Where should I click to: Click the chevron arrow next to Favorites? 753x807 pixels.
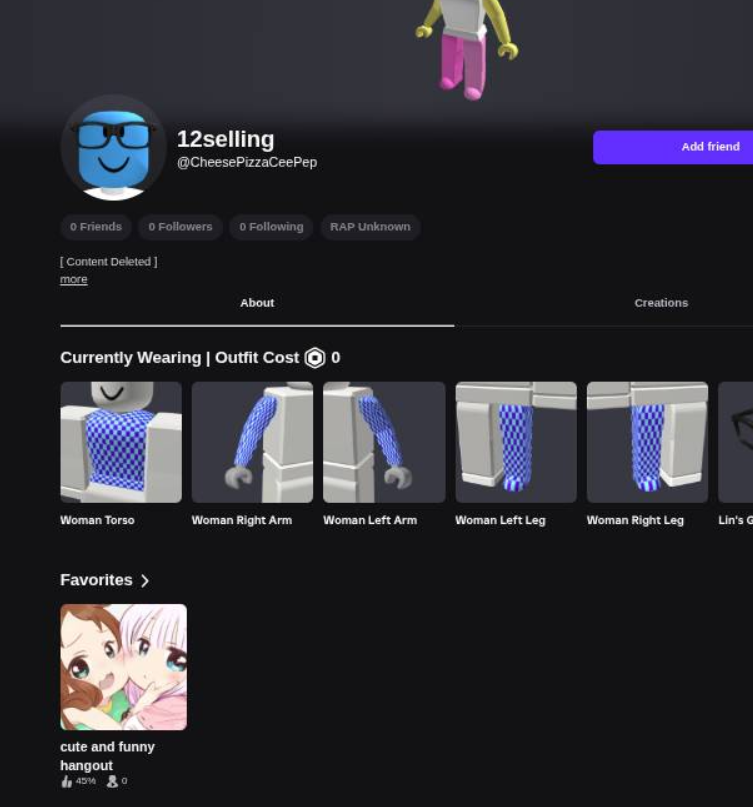click(x=145, y=581)
